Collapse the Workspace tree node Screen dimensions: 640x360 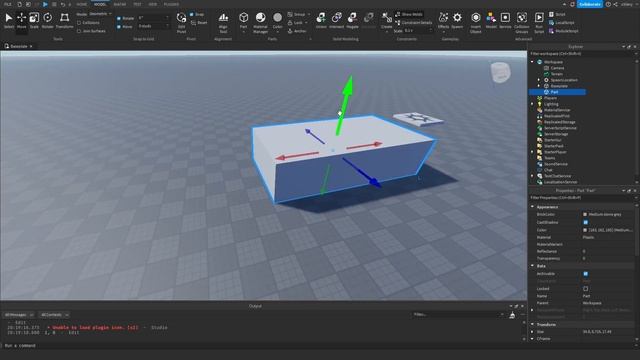pyautogui.click(x=532, y=62)
